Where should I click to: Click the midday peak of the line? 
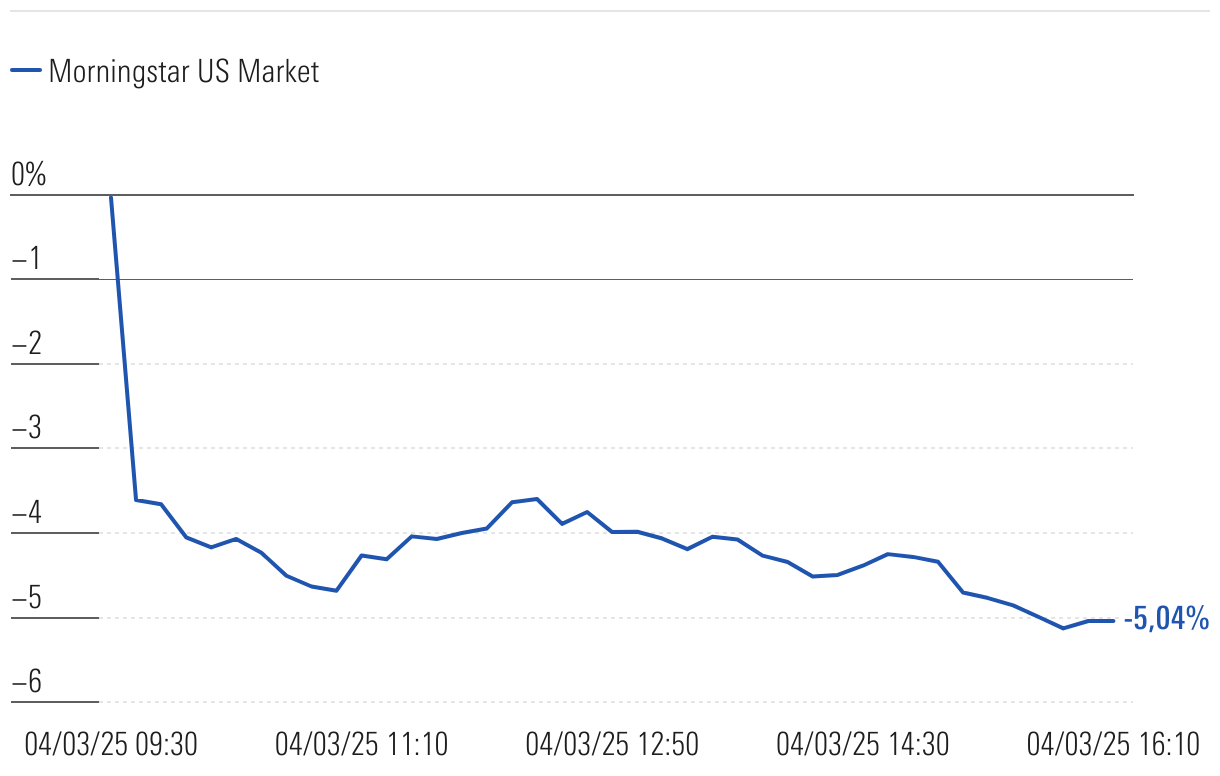click(x=537, y=498)
